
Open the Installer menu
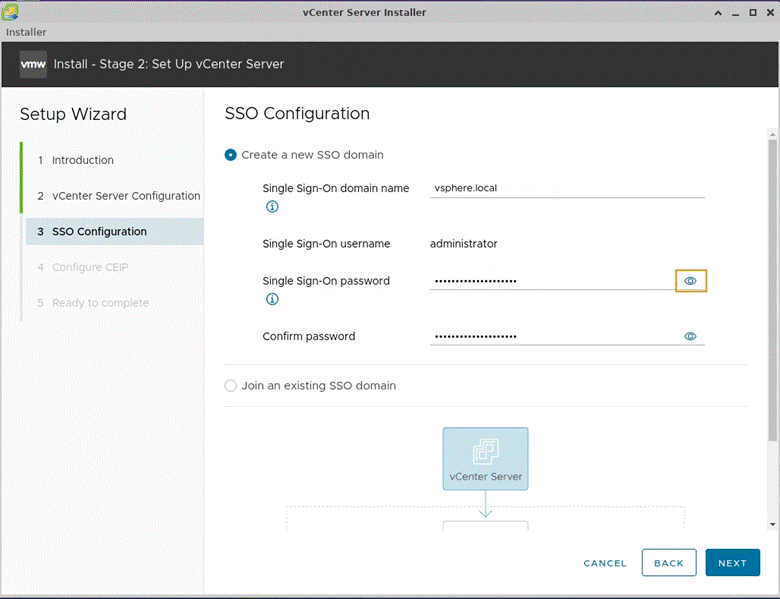26,32
